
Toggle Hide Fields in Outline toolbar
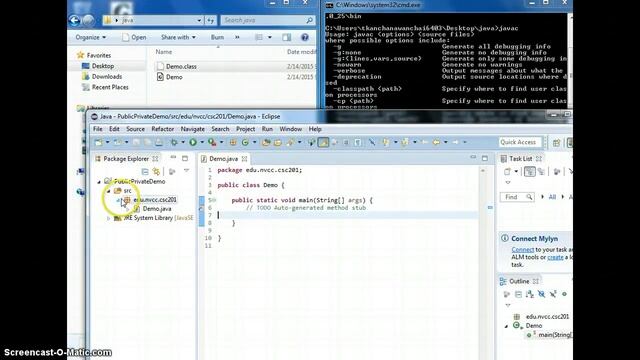click(541, 294)
